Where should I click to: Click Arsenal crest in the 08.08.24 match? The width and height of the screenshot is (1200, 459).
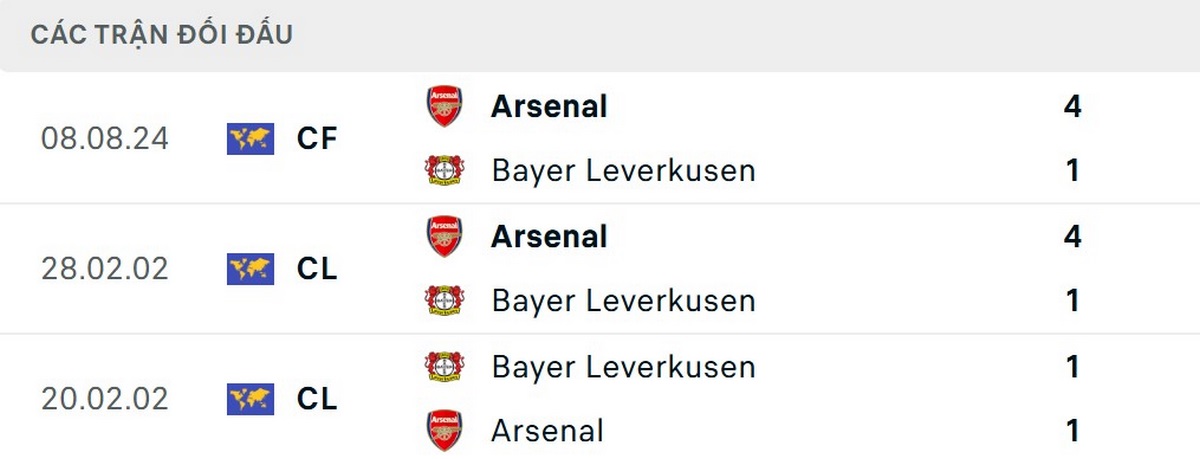(444, 106)
